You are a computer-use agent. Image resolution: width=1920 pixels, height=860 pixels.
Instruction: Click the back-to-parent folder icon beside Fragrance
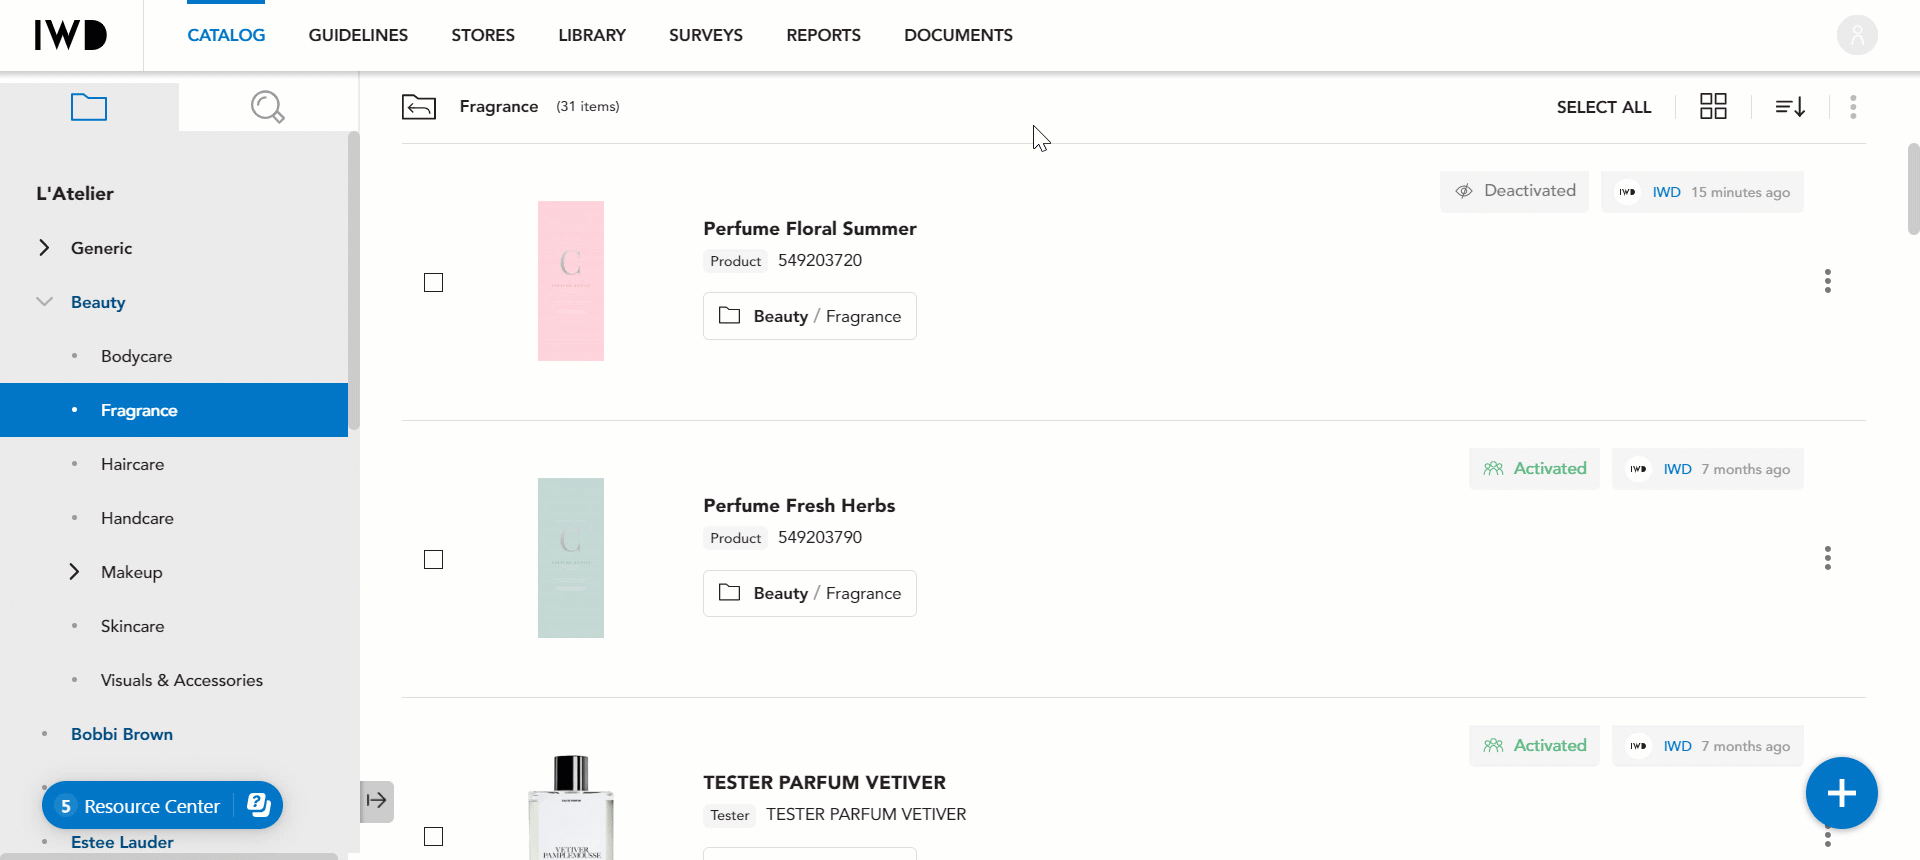[x=419, y=106]
